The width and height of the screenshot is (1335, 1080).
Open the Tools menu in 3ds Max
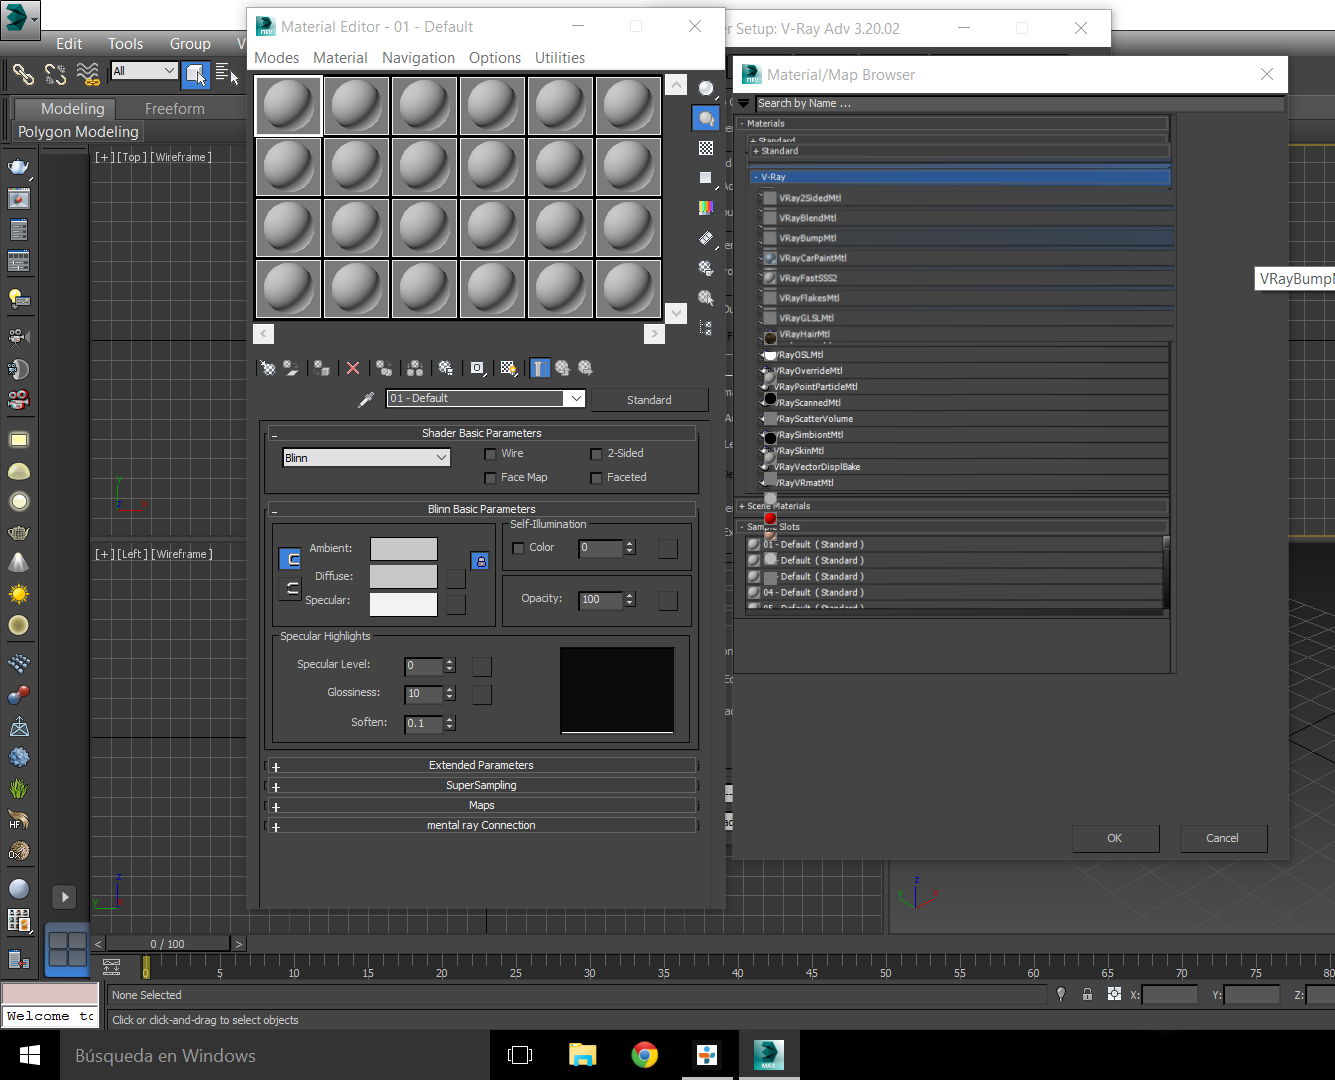(x=125, y=44)
